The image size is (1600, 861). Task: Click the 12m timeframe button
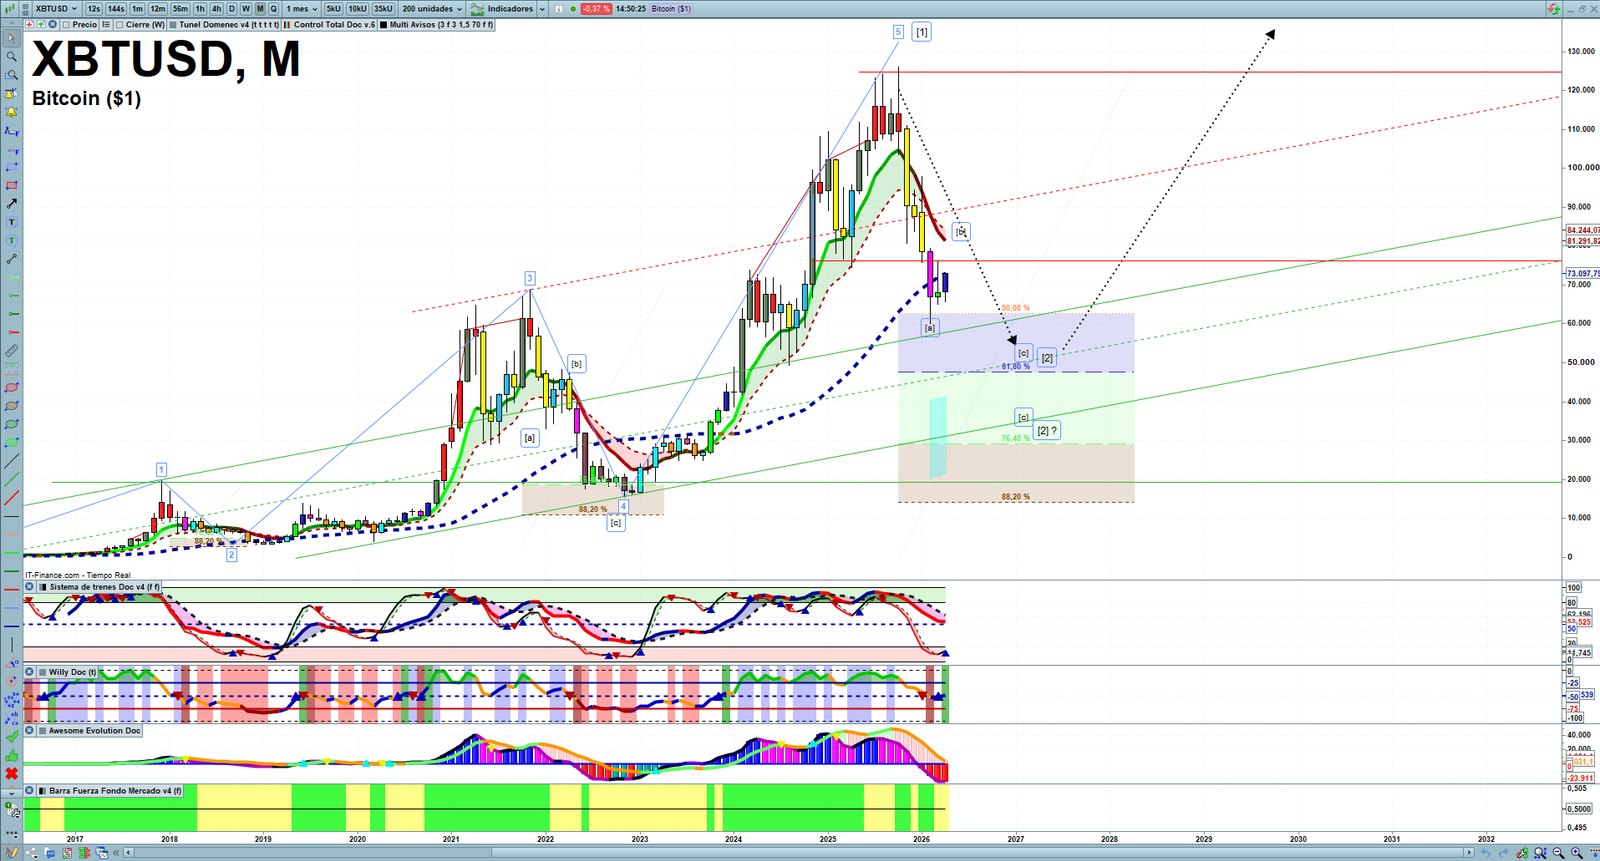tap(158, 9)
